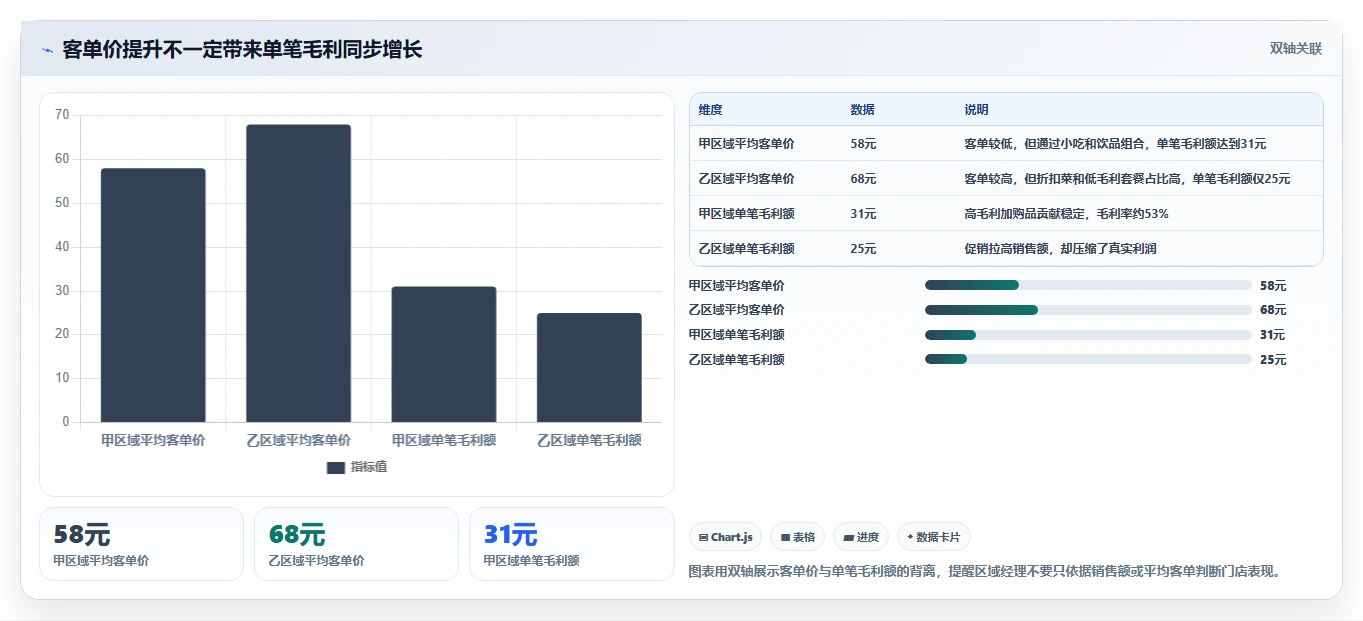
Task: Click the 甲区域单笔毛利额 progress list label
Action: (737, 335)
